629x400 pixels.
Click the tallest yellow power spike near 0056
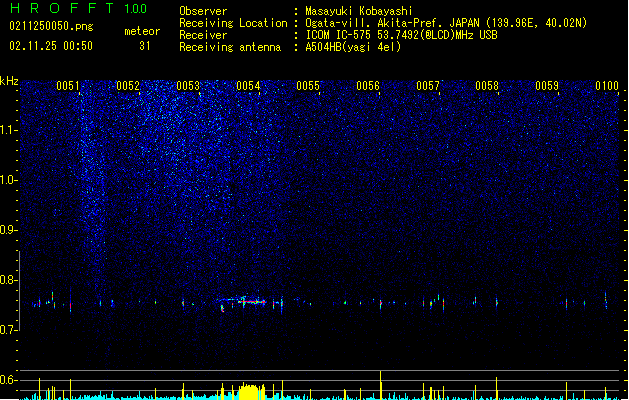point(380,385)
